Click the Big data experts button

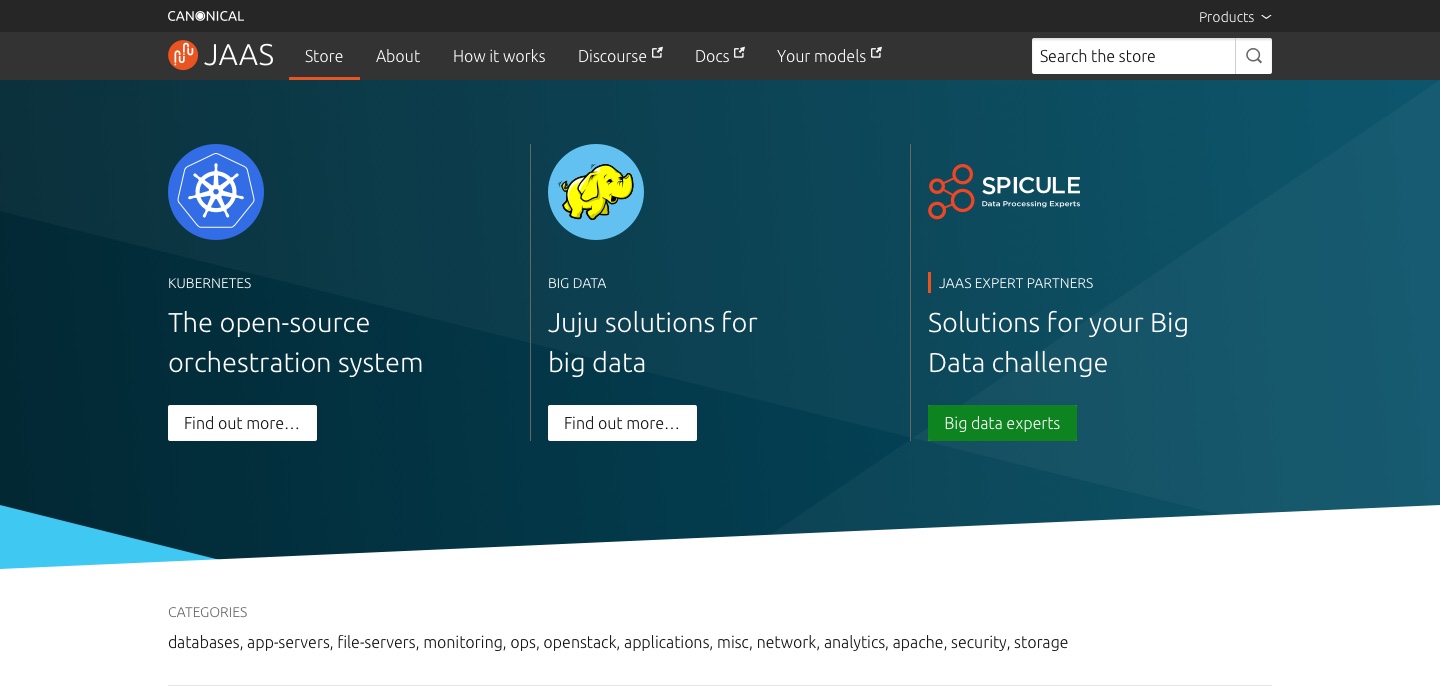click(x=1002, y=423)
